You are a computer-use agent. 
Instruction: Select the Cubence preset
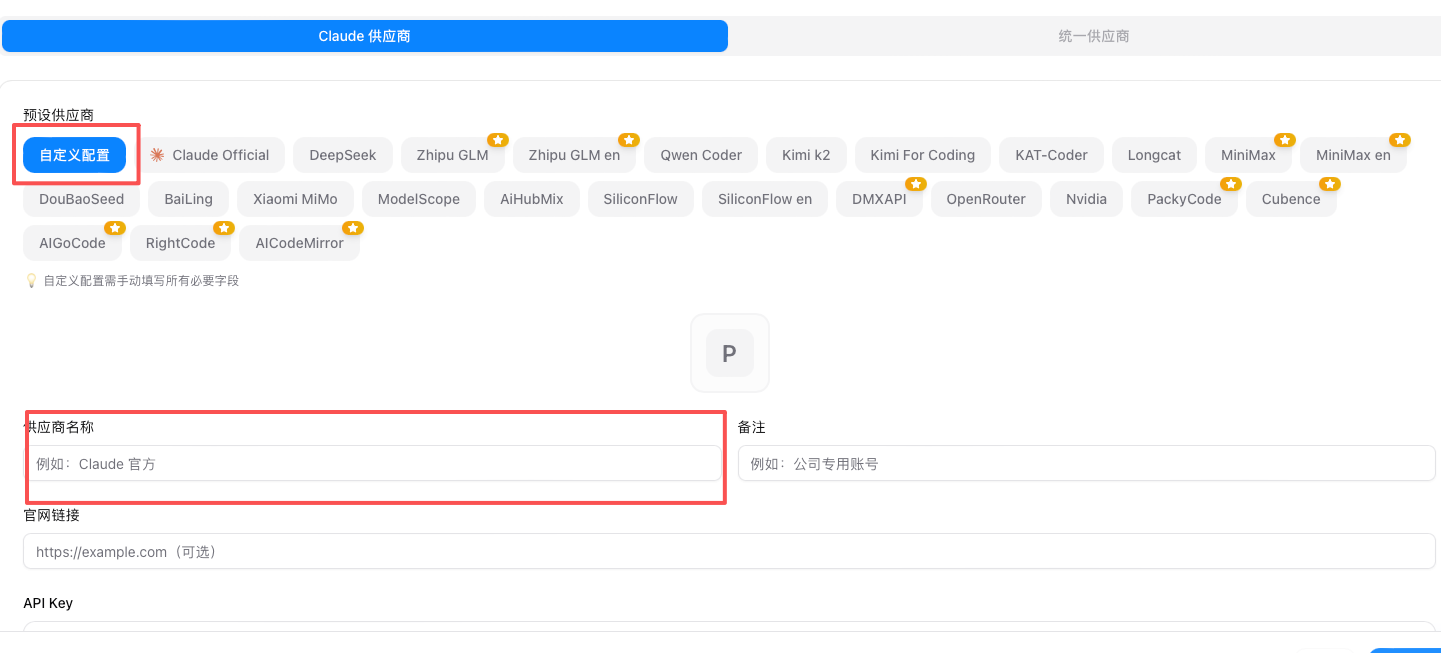point(1291,199)
